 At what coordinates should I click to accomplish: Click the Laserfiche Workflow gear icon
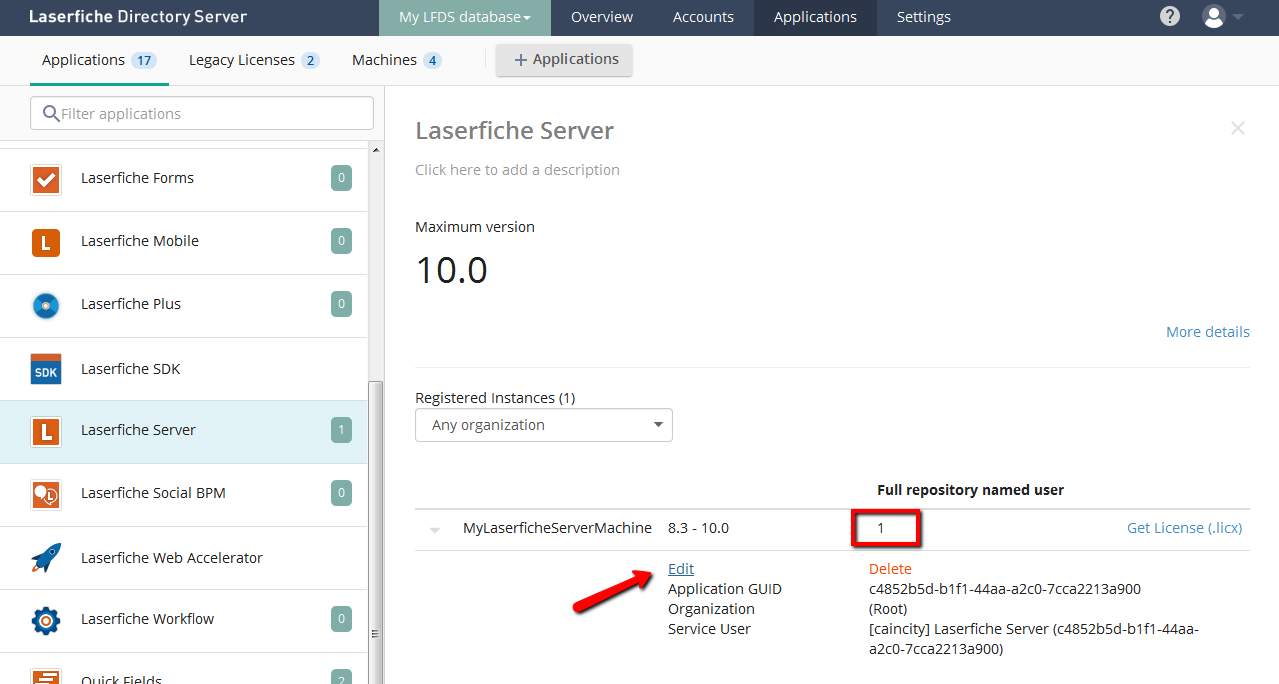[x=46, y=620]
